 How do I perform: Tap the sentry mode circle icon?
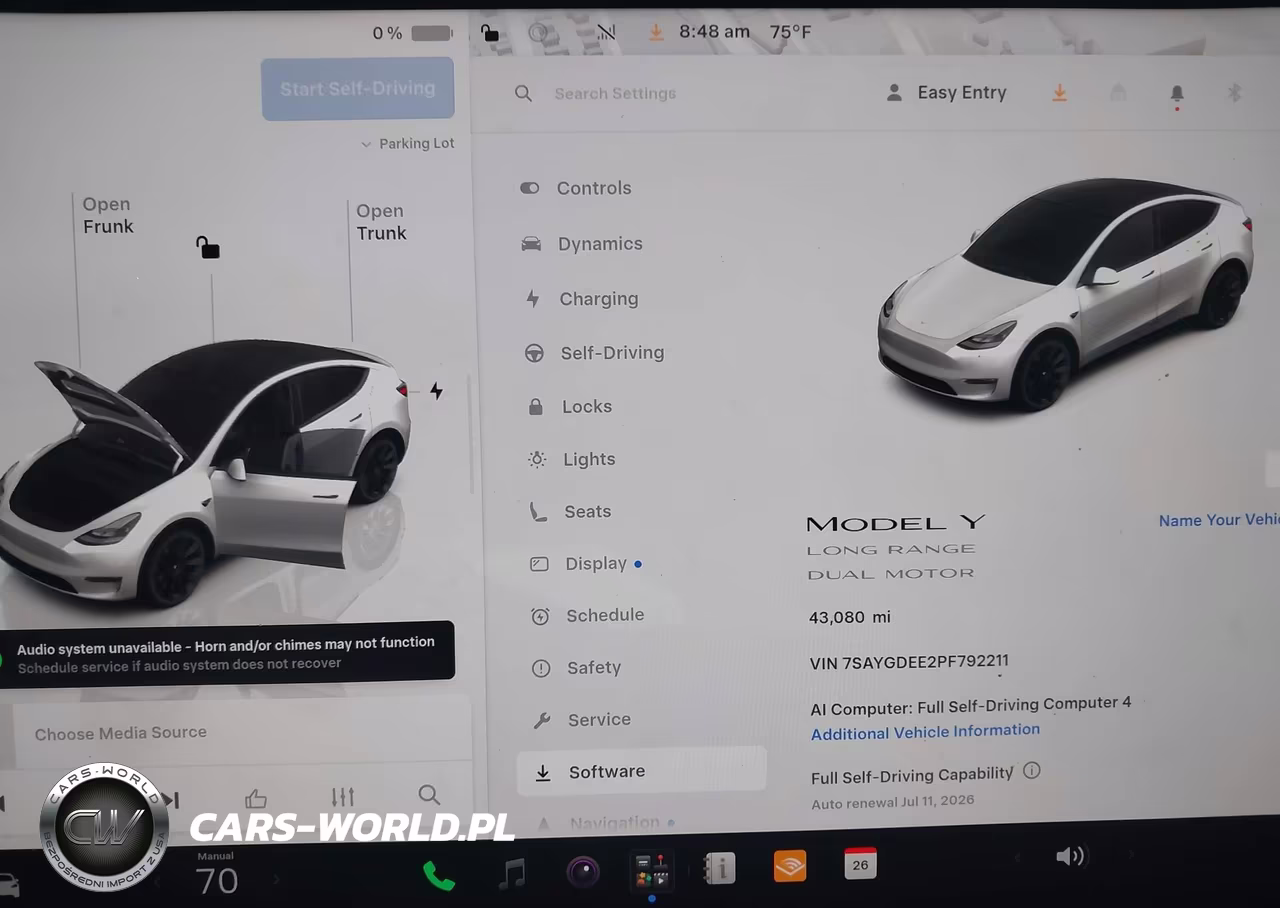coord(538,32)
